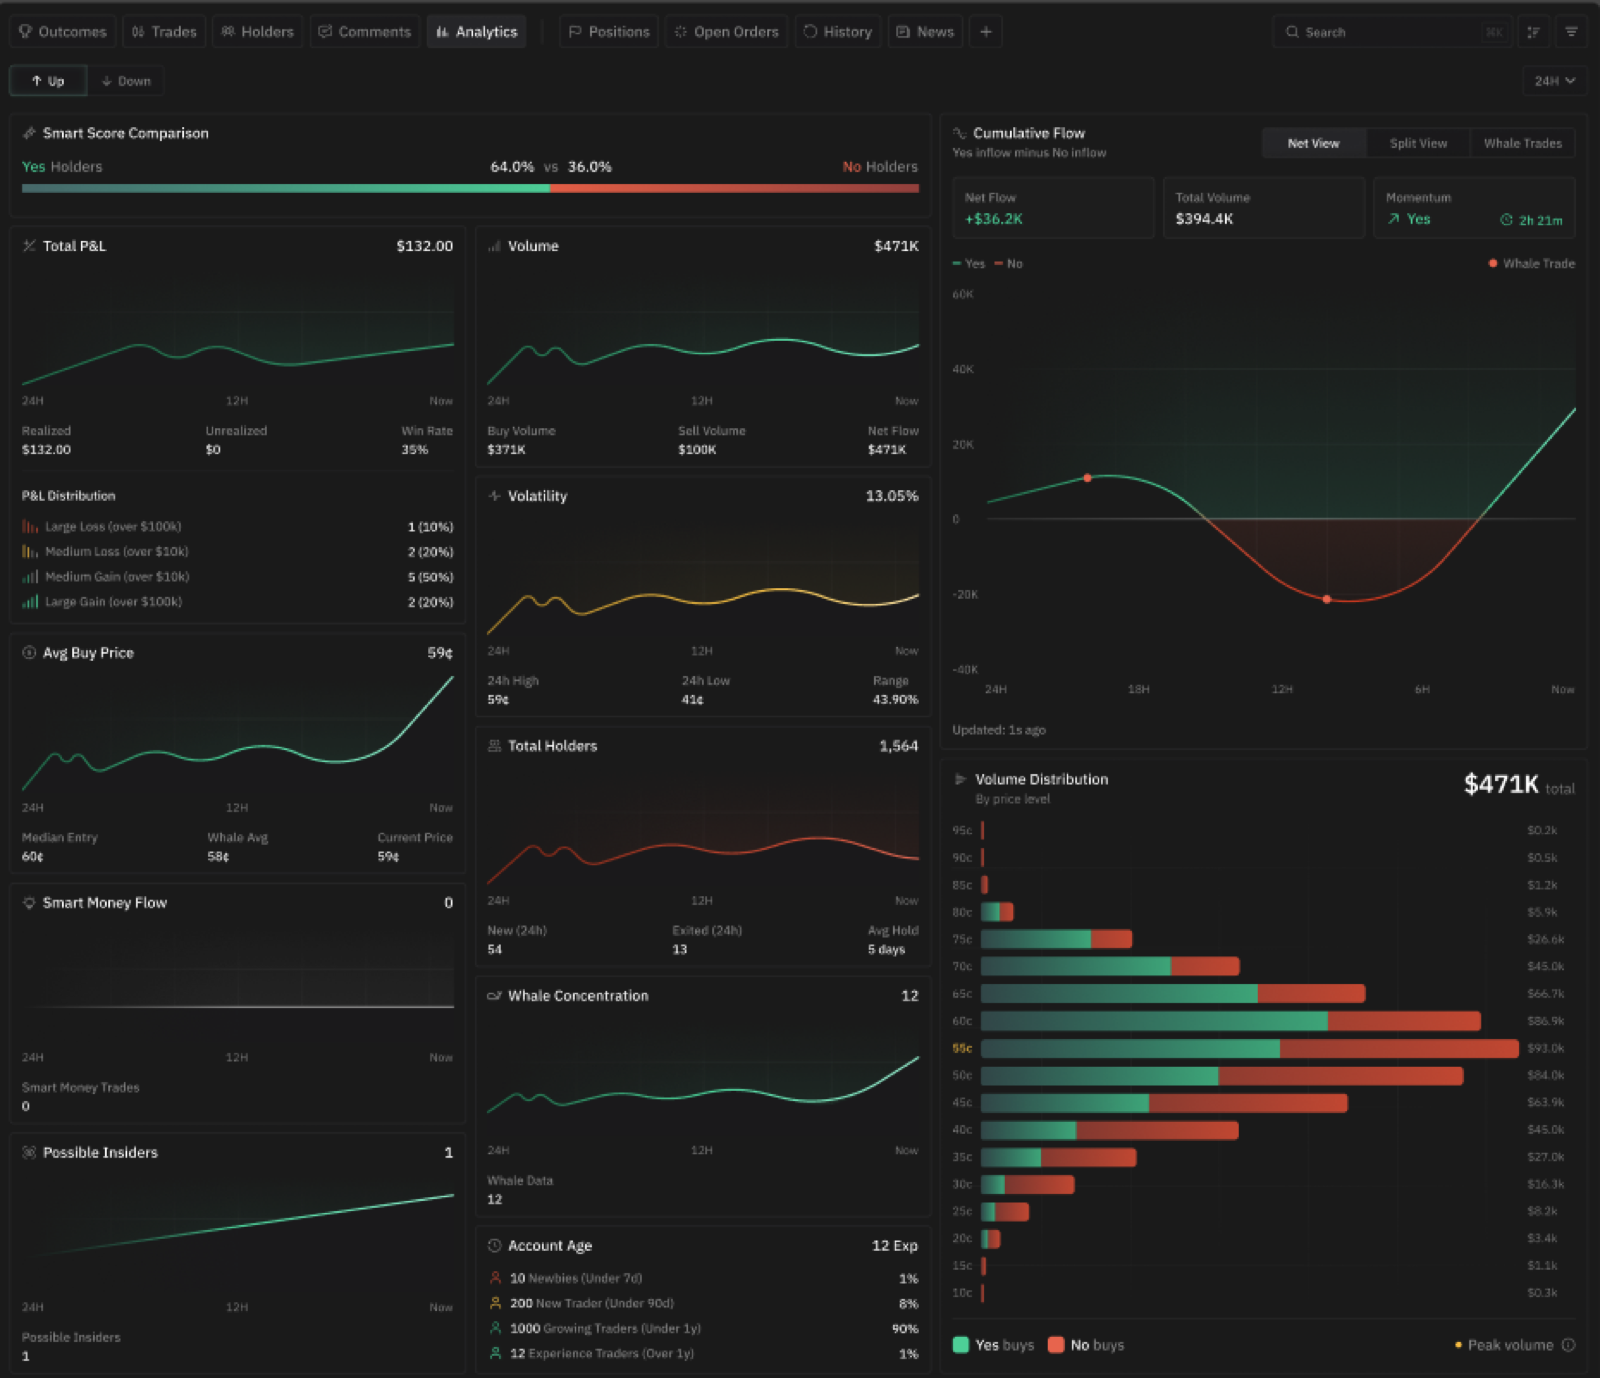This screenshot has height=1378, width=1600.
Task: Click the sort icon beside Search
Action: [x=1533, y=32]
